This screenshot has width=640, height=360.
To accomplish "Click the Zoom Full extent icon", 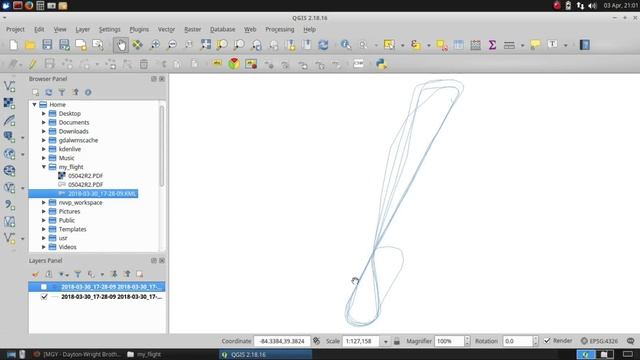I will tap(206, 45).
